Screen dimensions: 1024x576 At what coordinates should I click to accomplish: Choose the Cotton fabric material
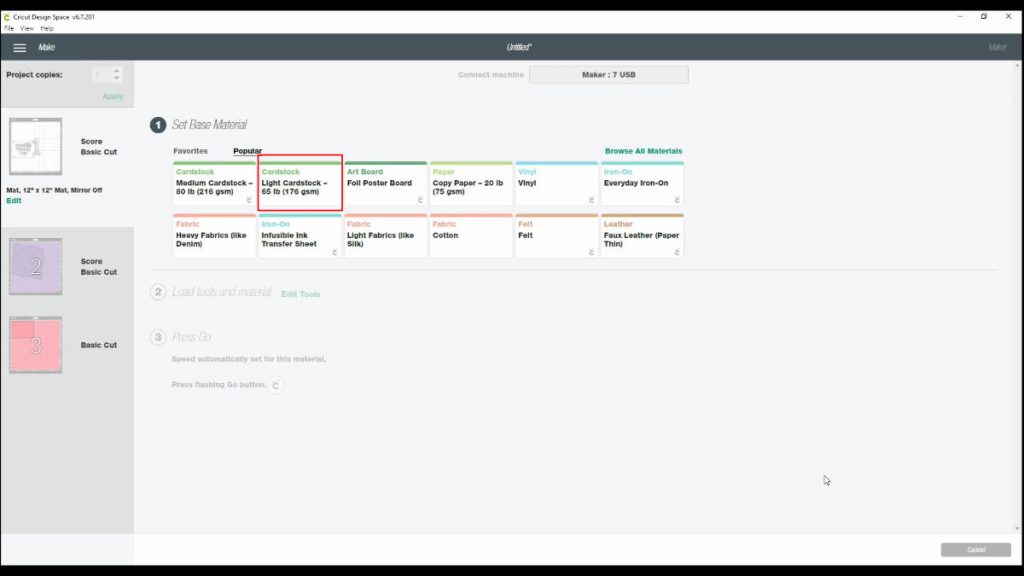(x=471, y=236)
